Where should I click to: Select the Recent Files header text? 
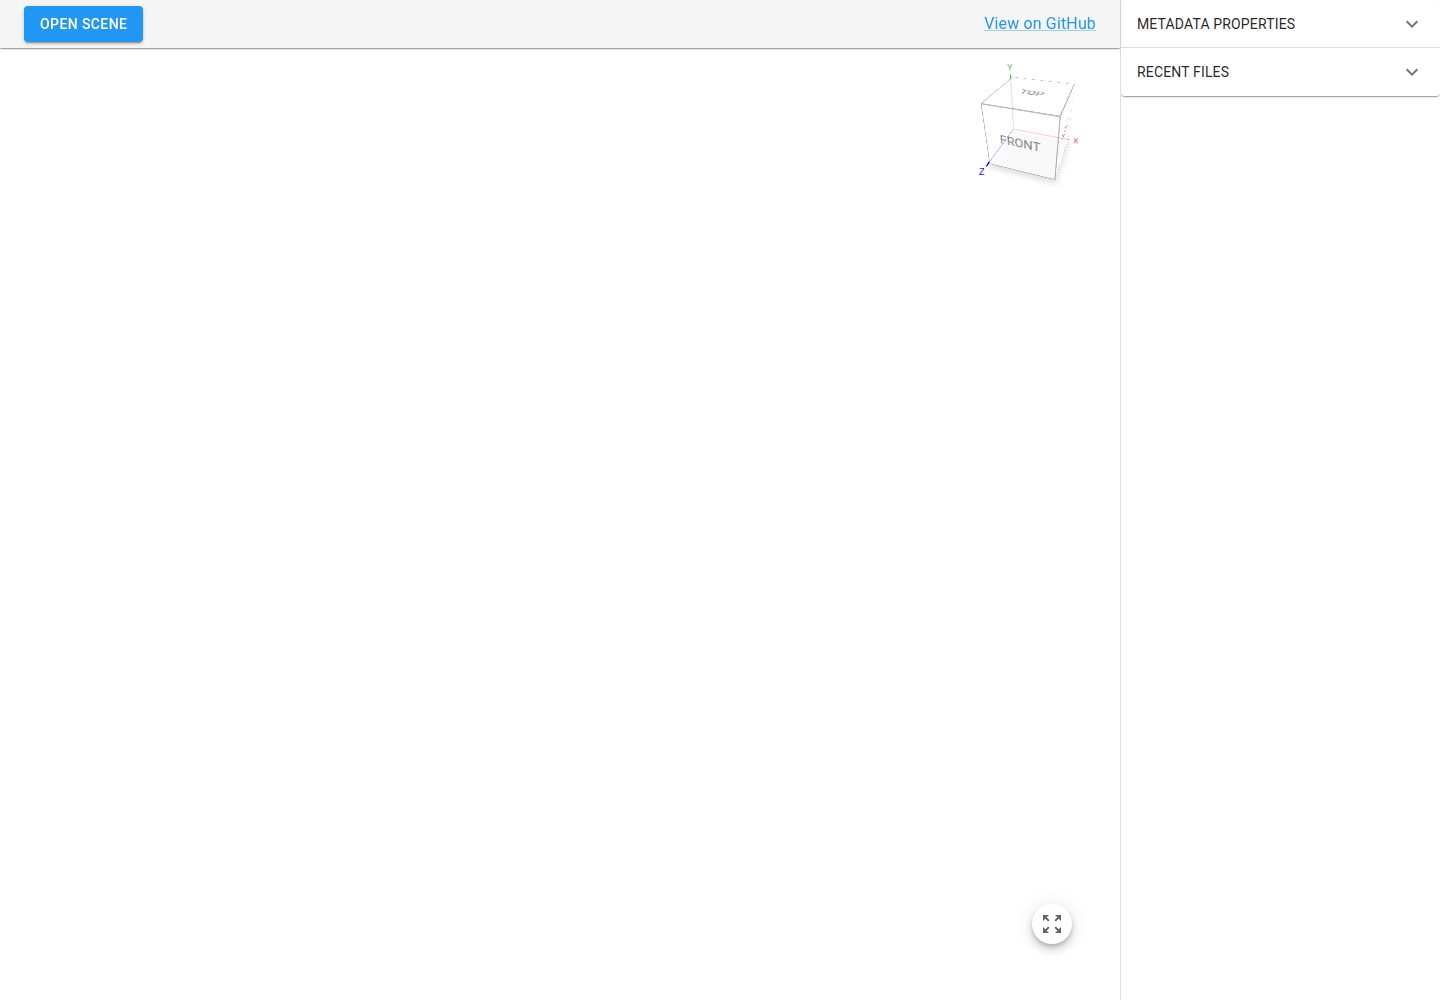1183,72
